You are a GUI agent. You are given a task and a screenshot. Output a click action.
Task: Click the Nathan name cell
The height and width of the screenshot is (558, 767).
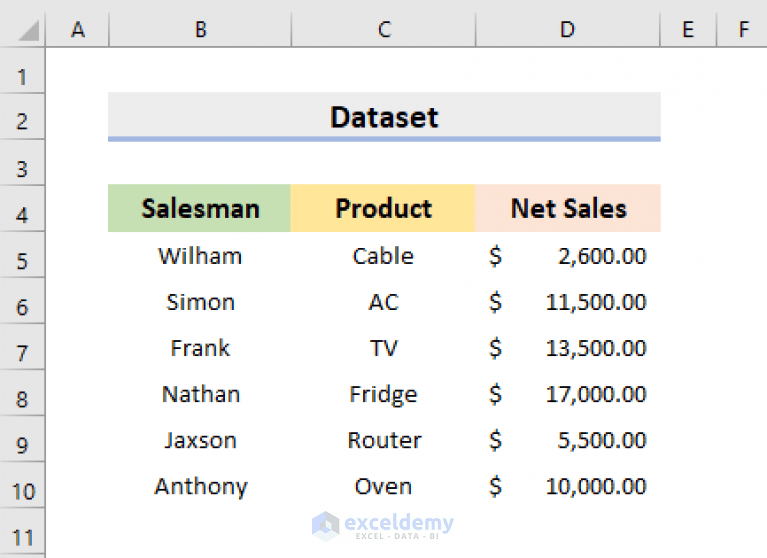(x=200, y=393)
